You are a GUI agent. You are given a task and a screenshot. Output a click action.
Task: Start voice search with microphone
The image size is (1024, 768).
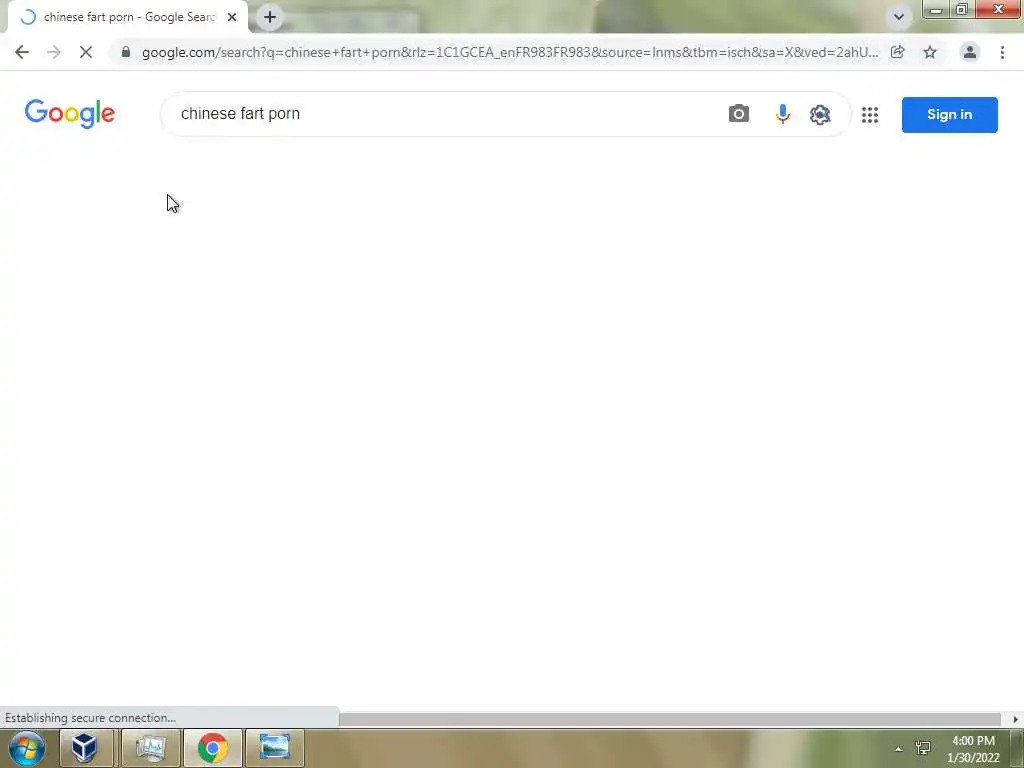pyautogui.click(x=782, y=114)
